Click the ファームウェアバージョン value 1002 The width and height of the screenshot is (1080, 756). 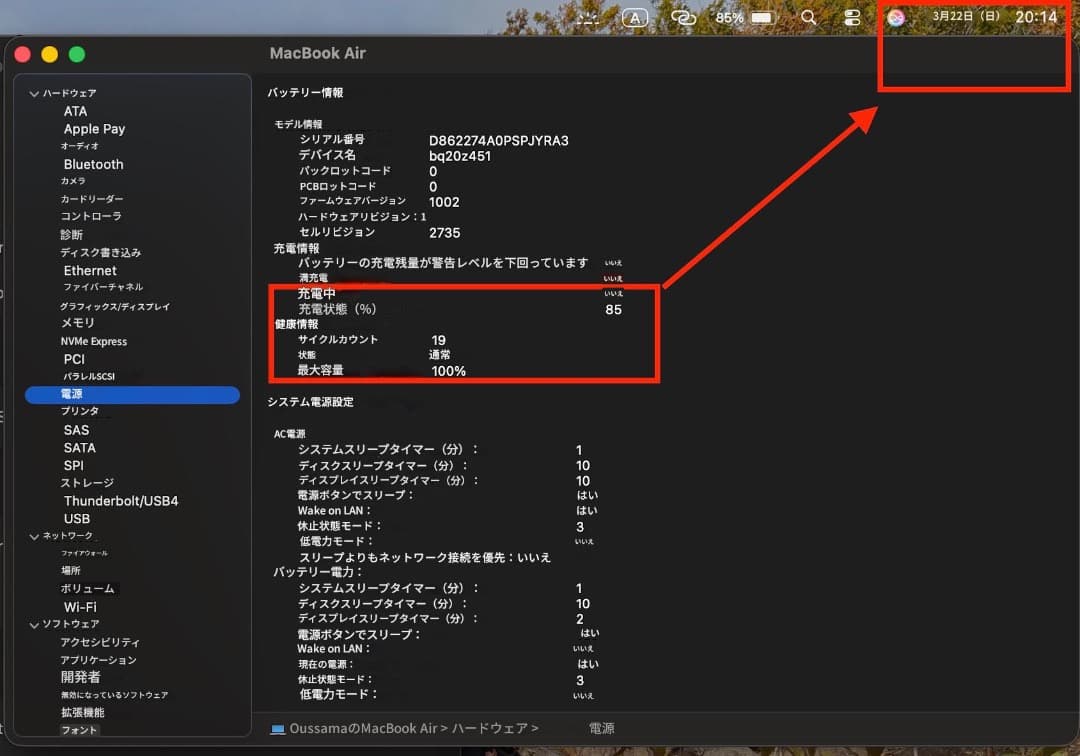click(x=444, y=202)
